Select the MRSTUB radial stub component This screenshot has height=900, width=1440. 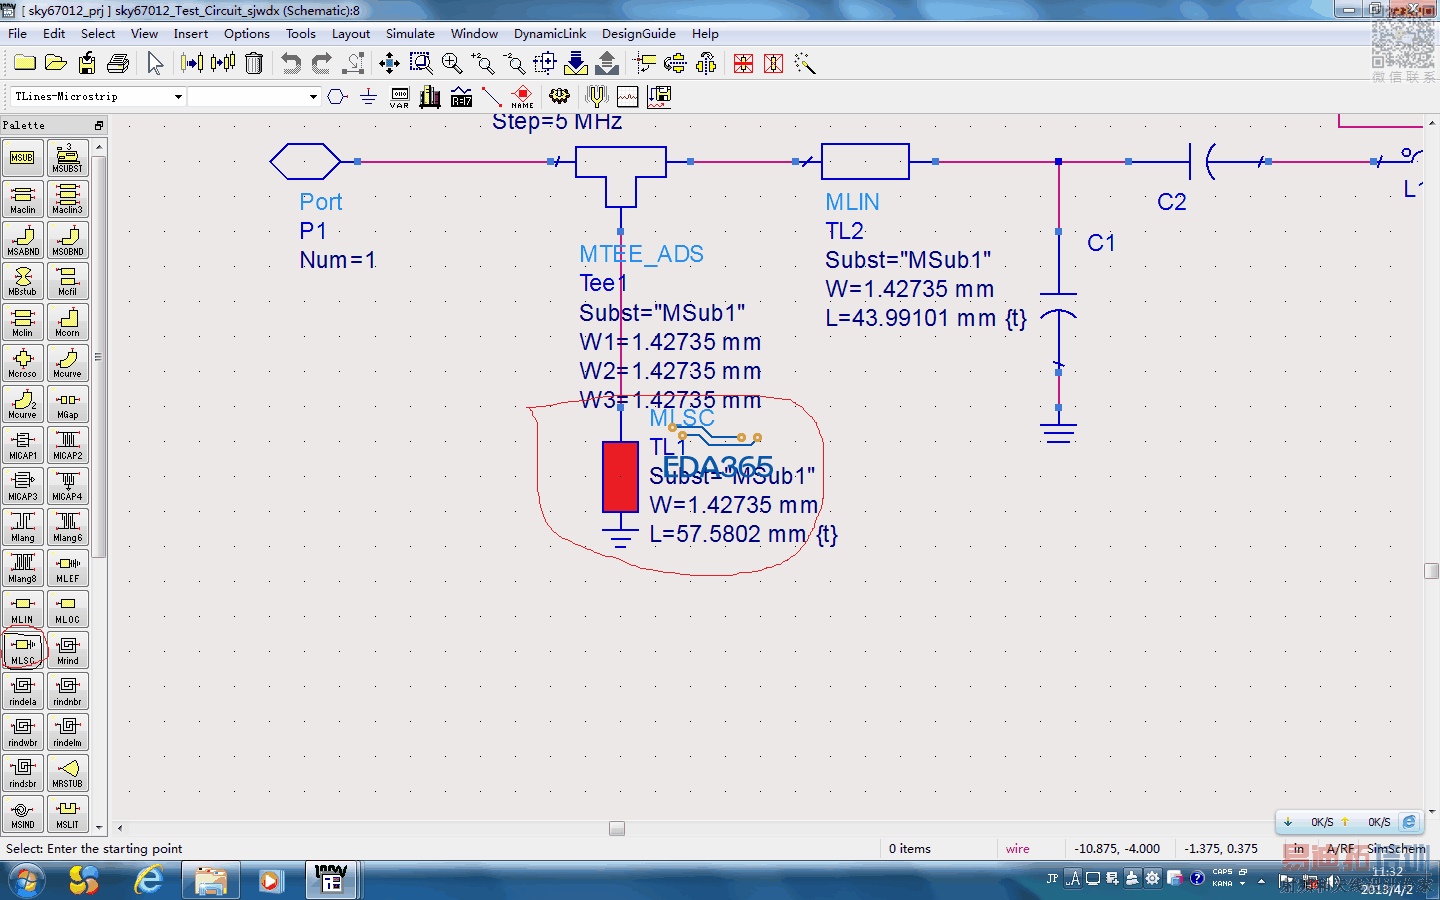pos(68,773)
